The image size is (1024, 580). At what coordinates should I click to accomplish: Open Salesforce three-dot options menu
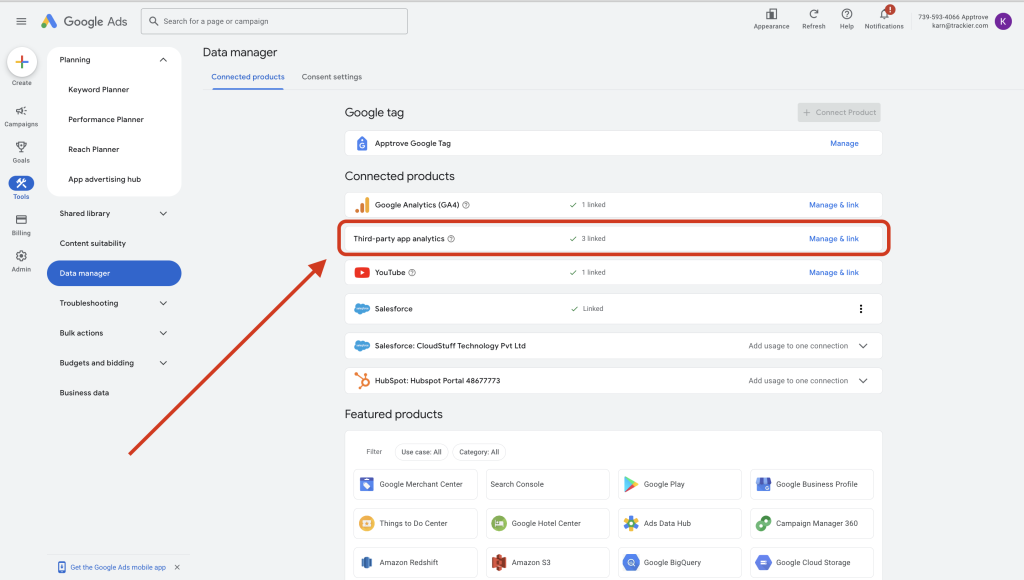861,309
